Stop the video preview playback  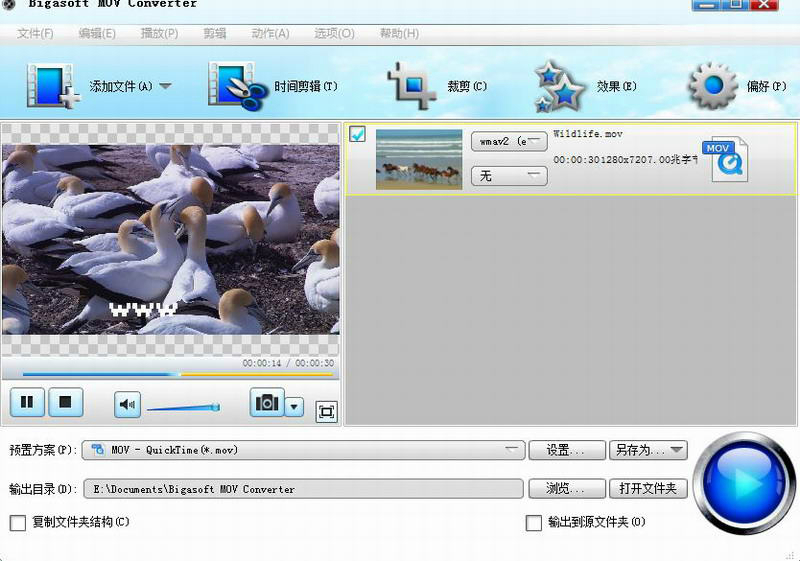[65, 402]
